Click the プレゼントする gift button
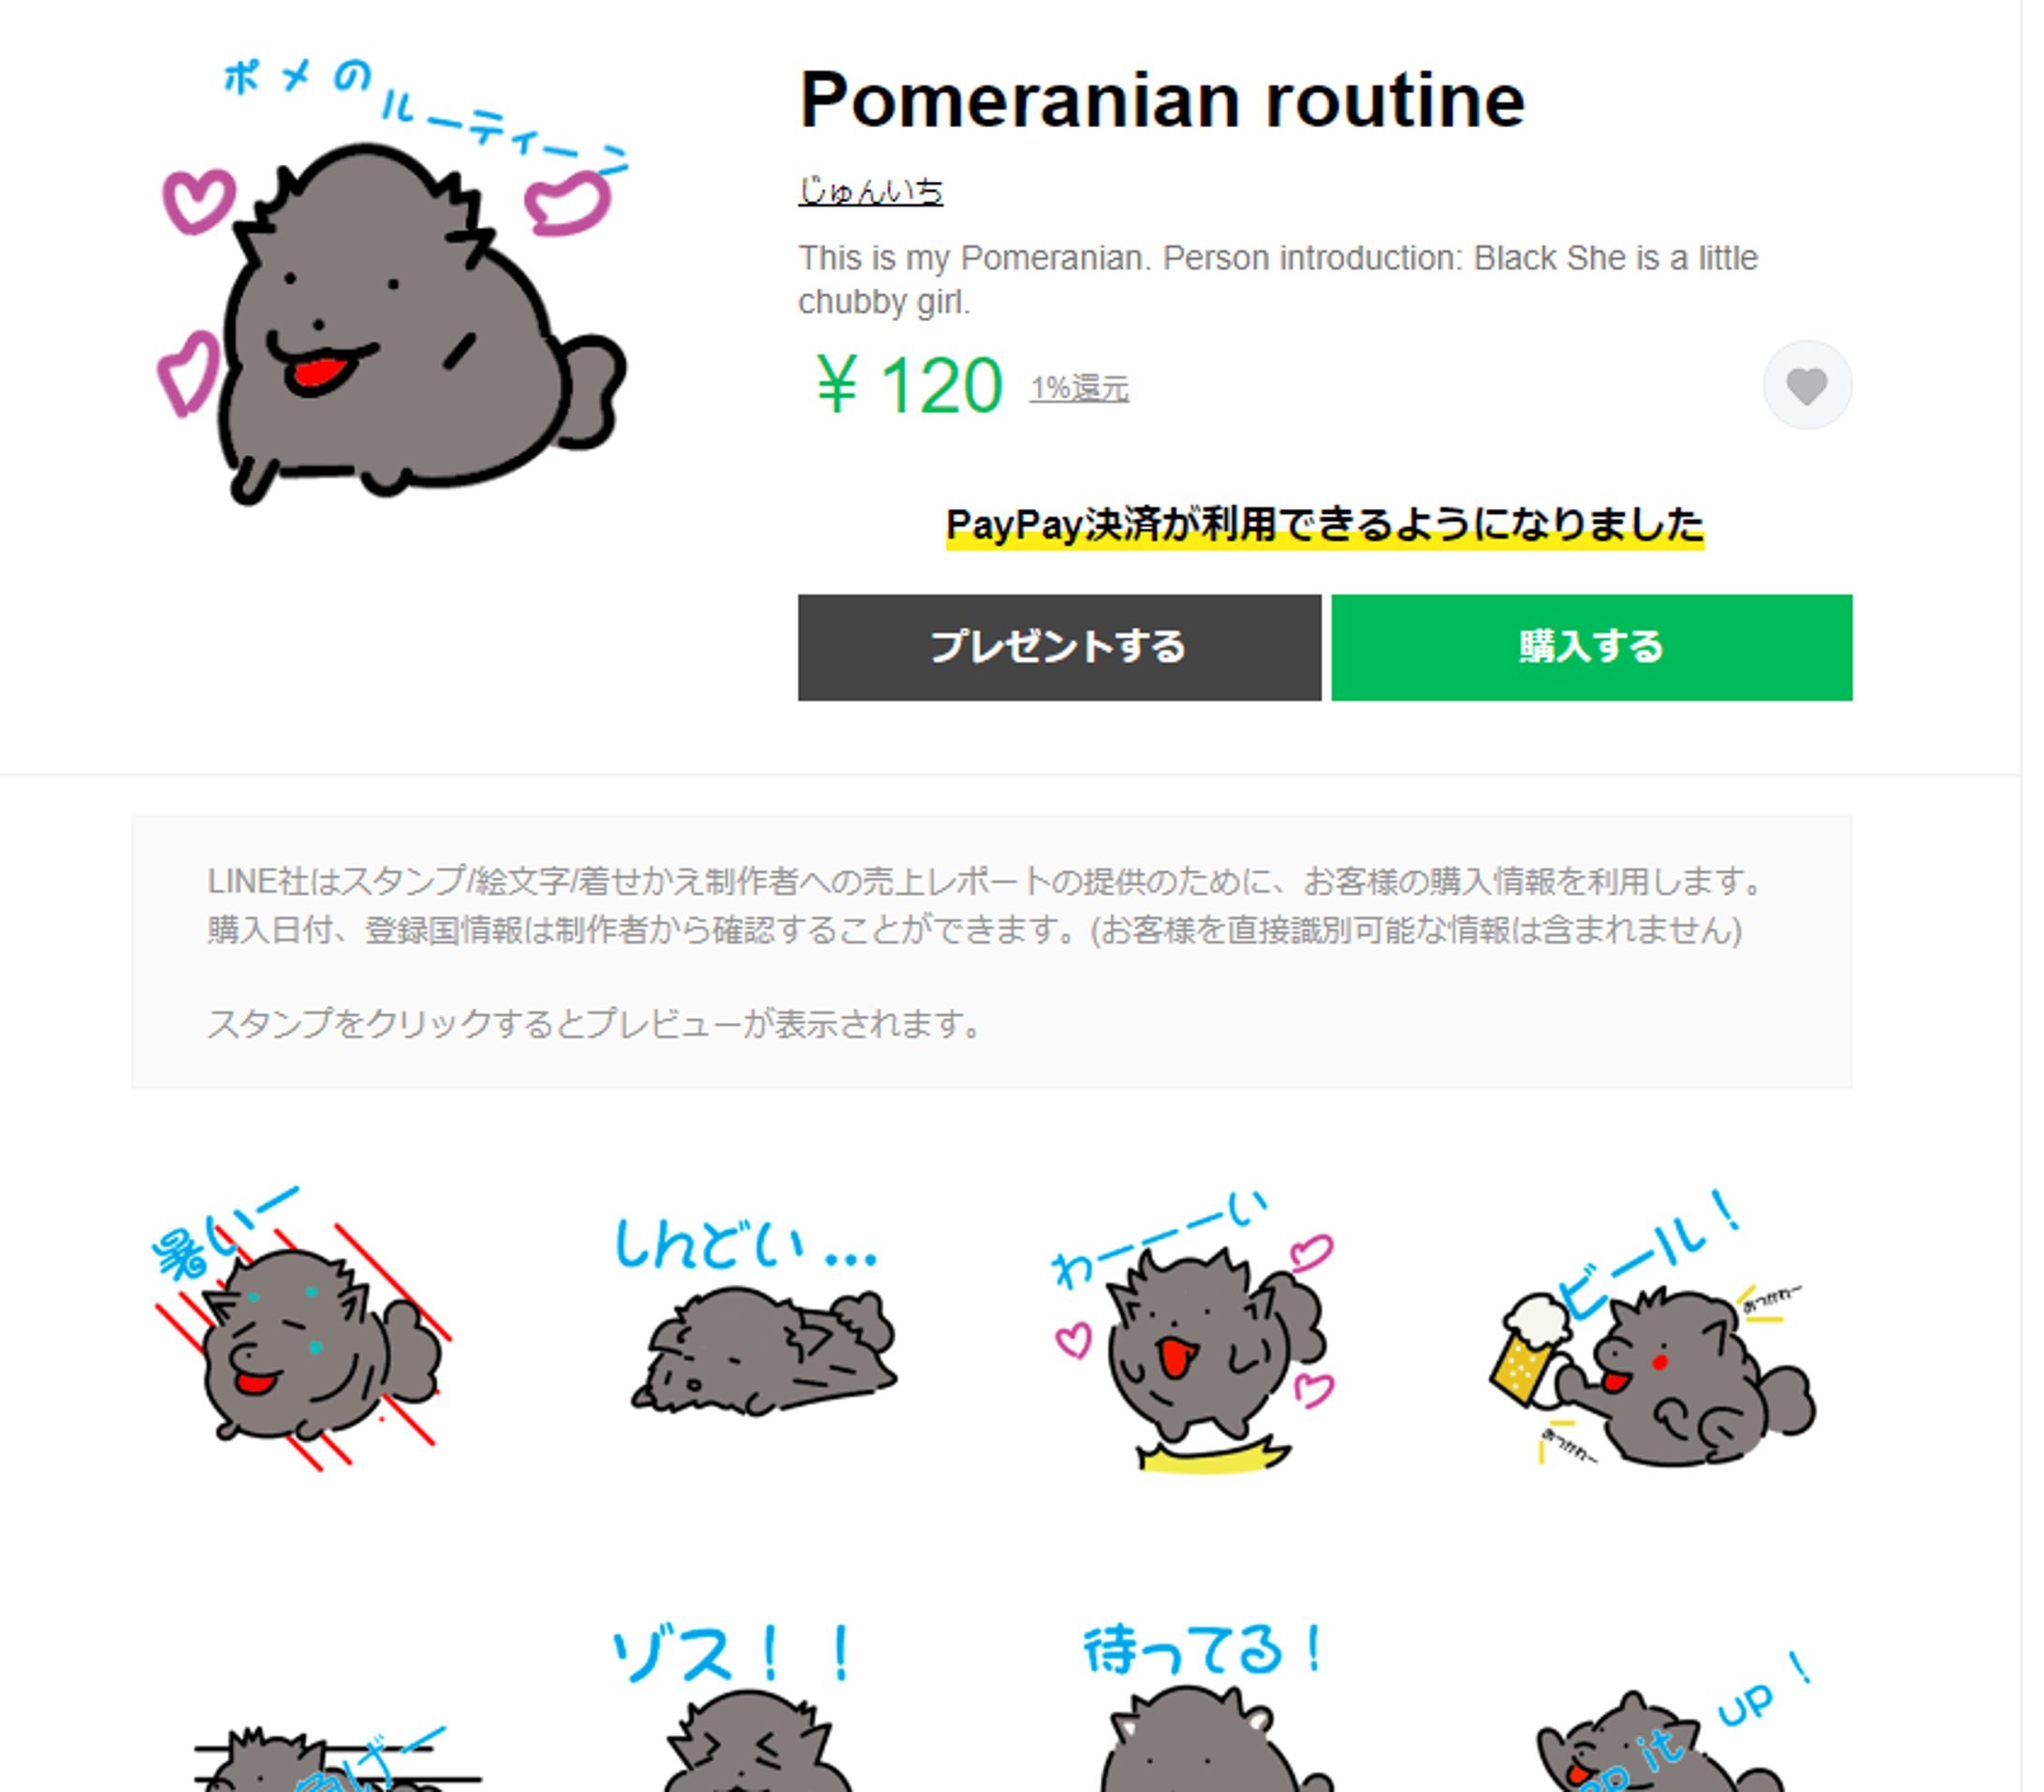The image size is (2044, 1792). (x=1059, y=647)
